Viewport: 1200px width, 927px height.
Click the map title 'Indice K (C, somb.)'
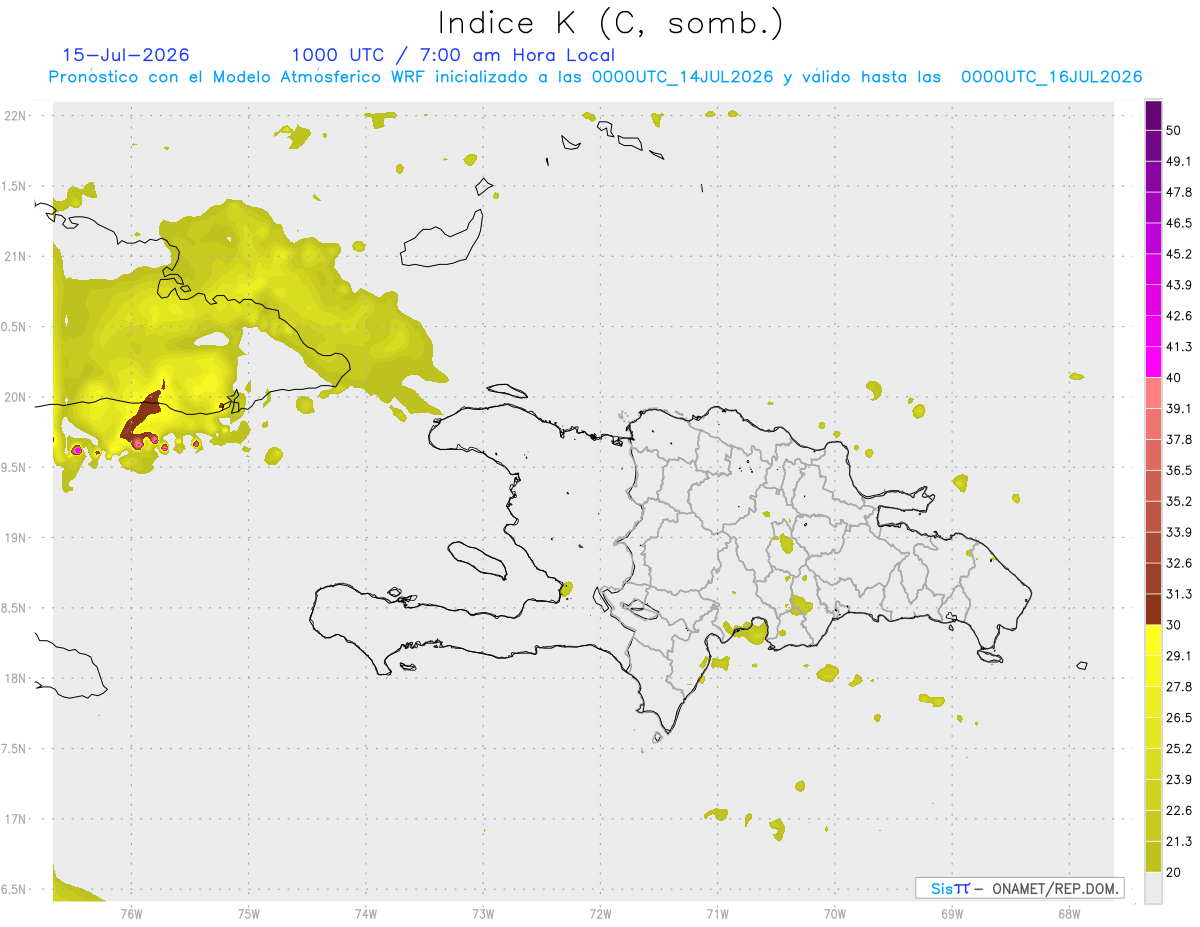tap(610, 22)
